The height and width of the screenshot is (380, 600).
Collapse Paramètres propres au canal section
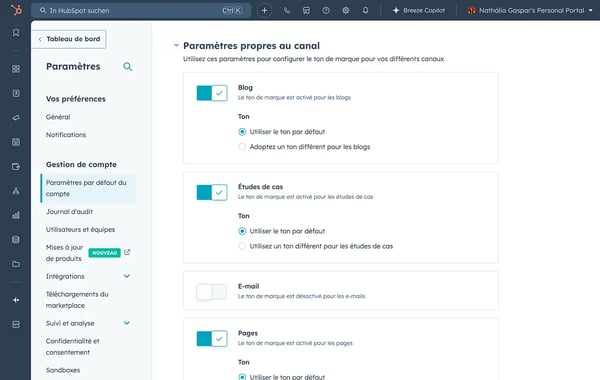176,45
